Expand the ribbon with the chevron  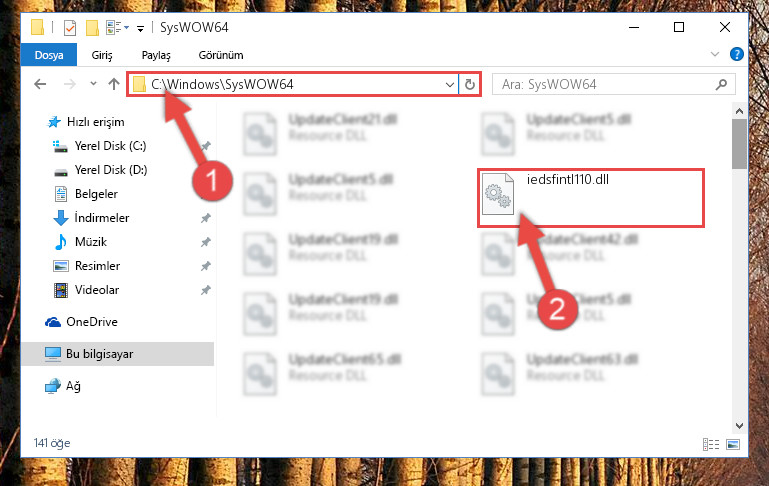pyautogui.click(x=715, y=54)
